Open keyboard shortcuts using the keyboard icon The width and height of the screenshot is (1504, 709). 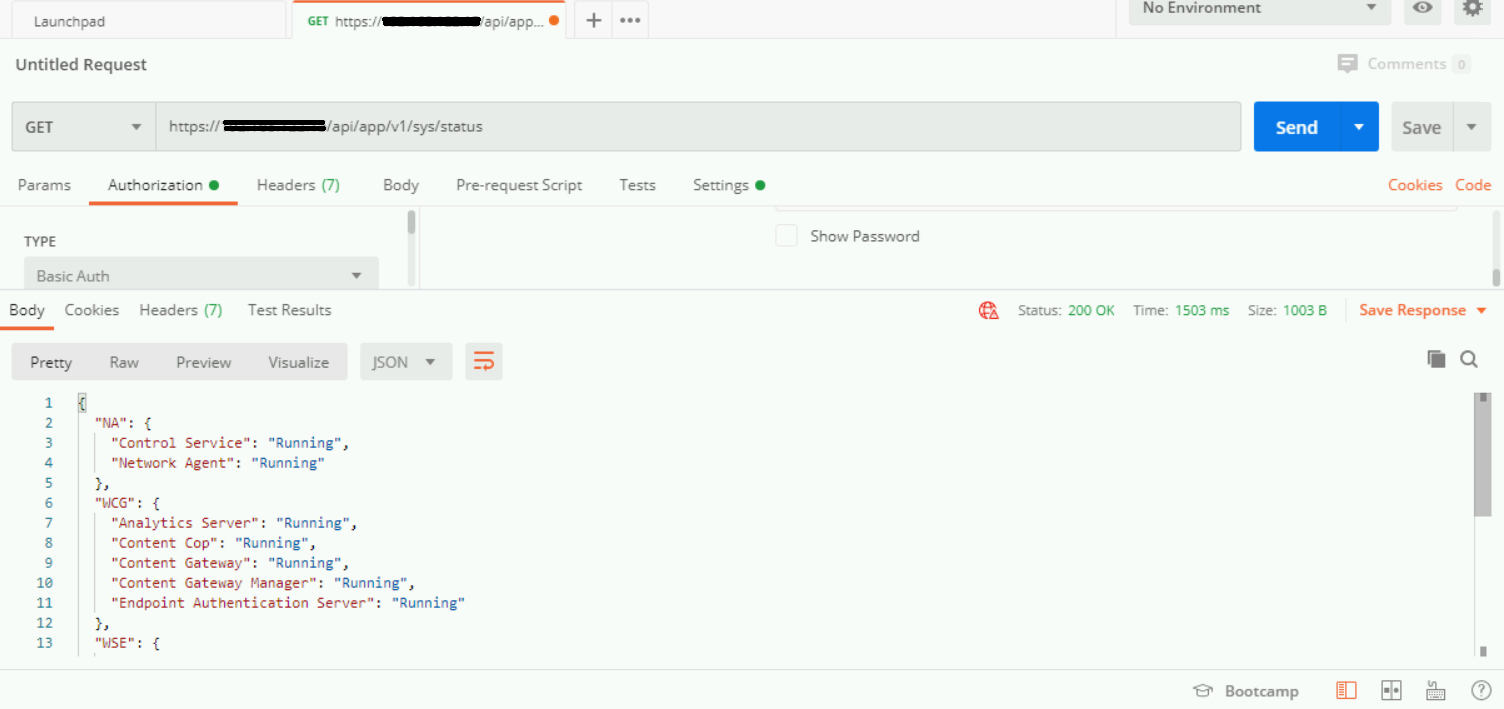(x=1436, y=690)
